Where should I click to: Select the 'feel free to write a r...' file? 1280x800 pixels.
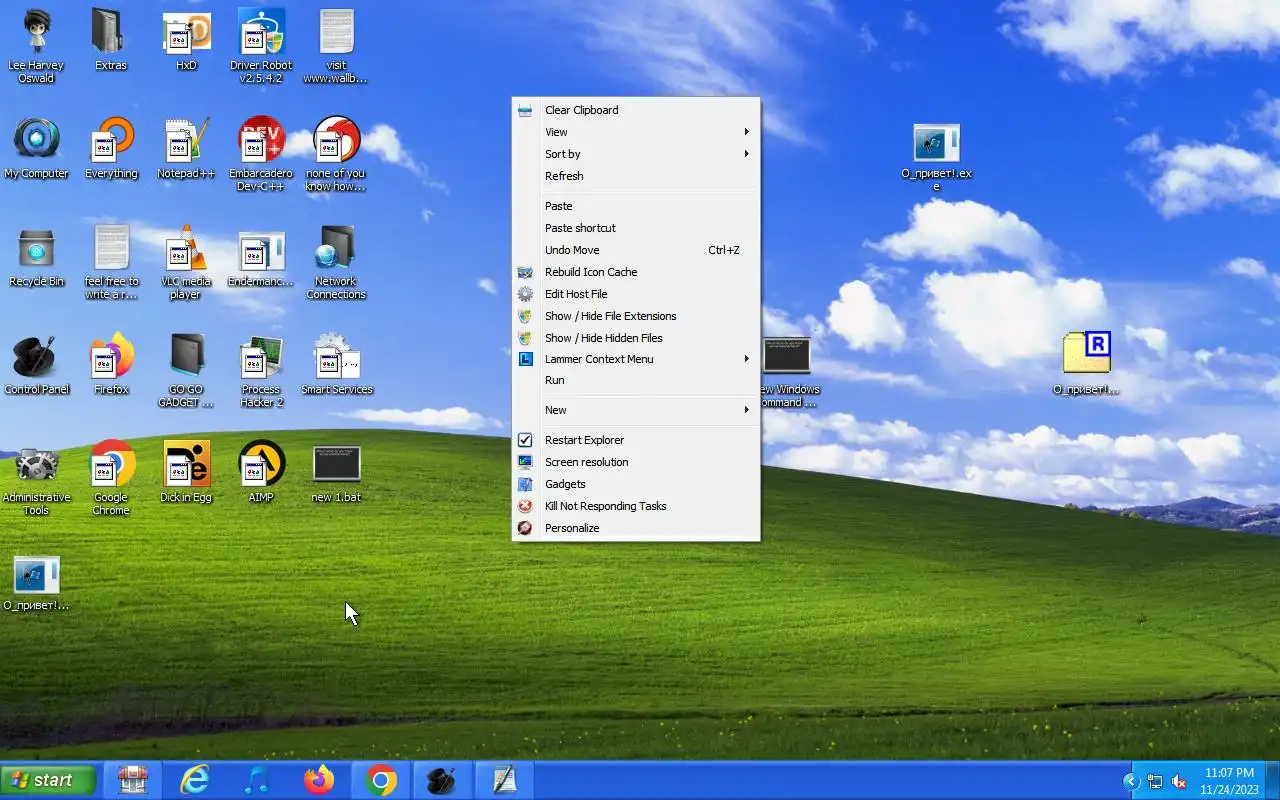point(111,261)
